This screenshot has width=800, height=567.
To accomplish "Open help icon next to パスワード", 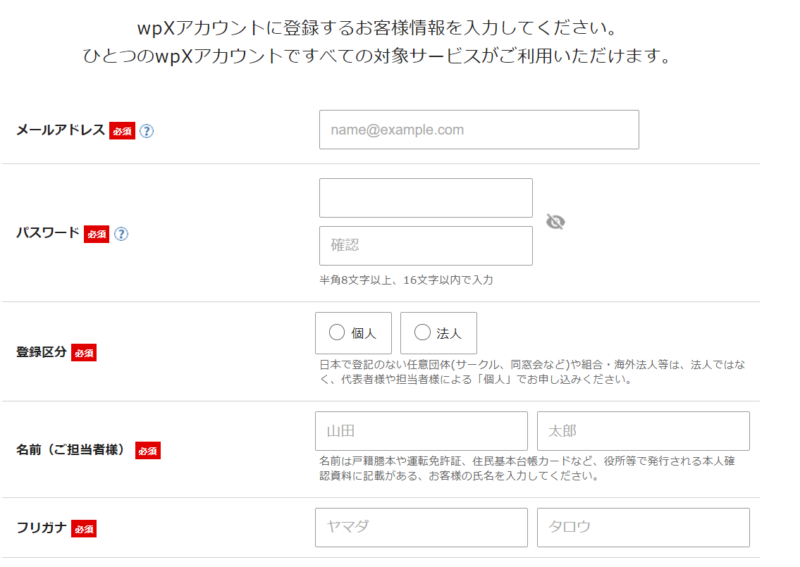I will 121,234.
